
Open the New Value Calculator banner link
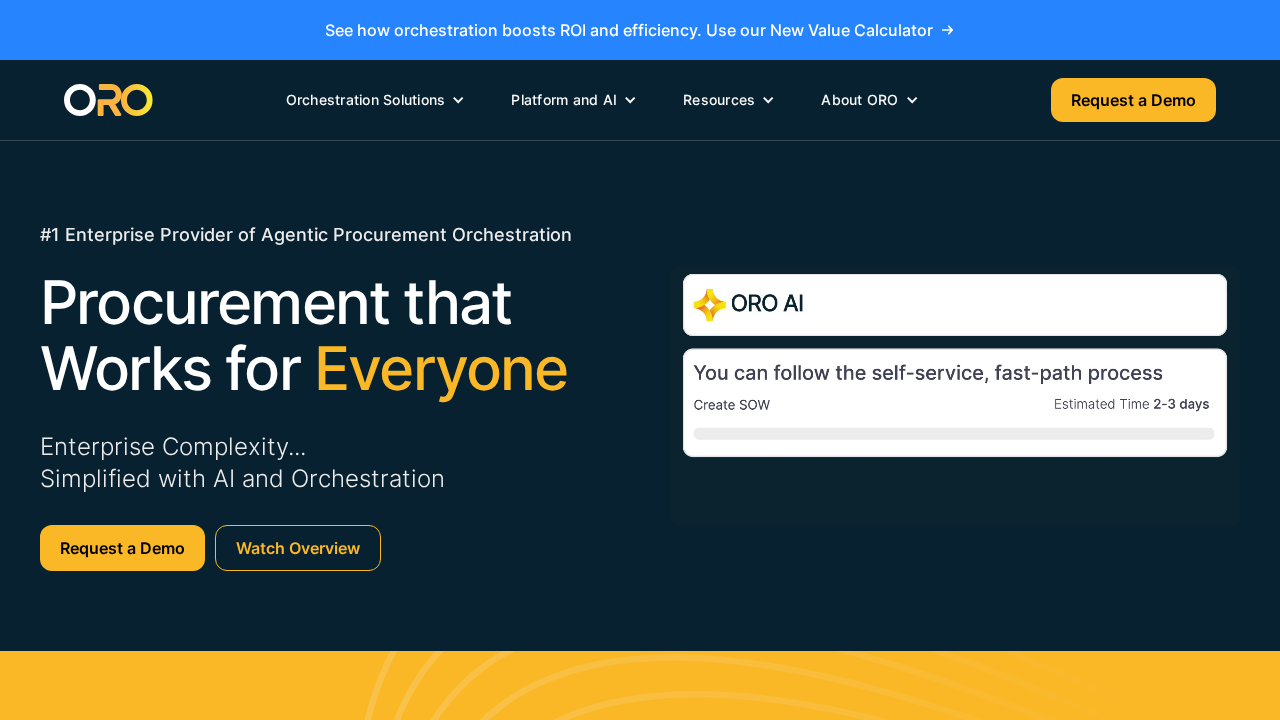tap(639, 30)
